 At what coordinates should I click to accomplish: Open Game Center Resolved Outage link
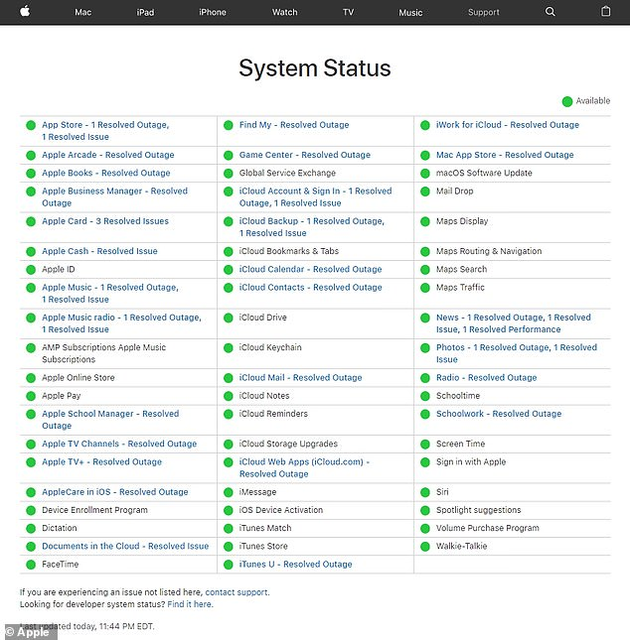(305, 155)
